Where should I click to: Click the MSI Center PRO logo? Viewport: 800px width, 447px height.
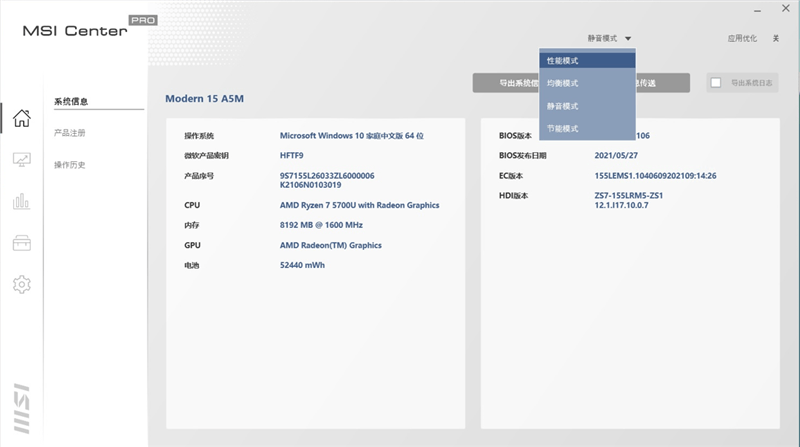tap(90, 27)
